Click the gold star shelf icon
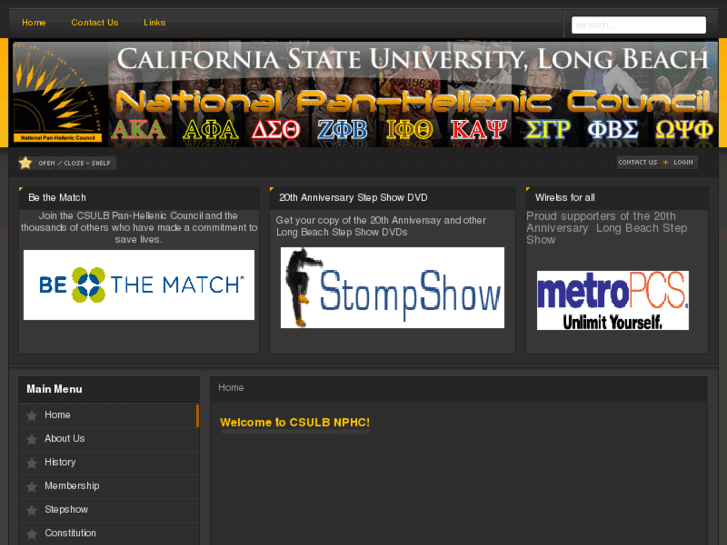Image resolution: width=727 pixels, height=545 pixels. point(26,163)
